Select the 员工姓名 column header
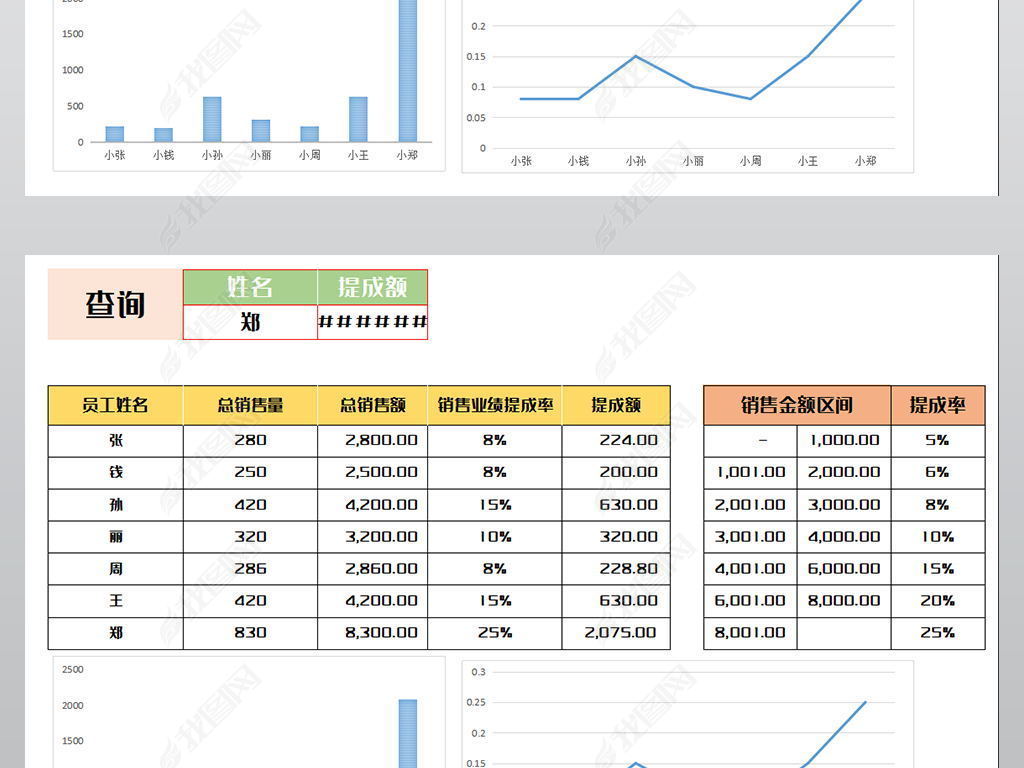This screenshot has width=1024, height=768. point(115,405)
